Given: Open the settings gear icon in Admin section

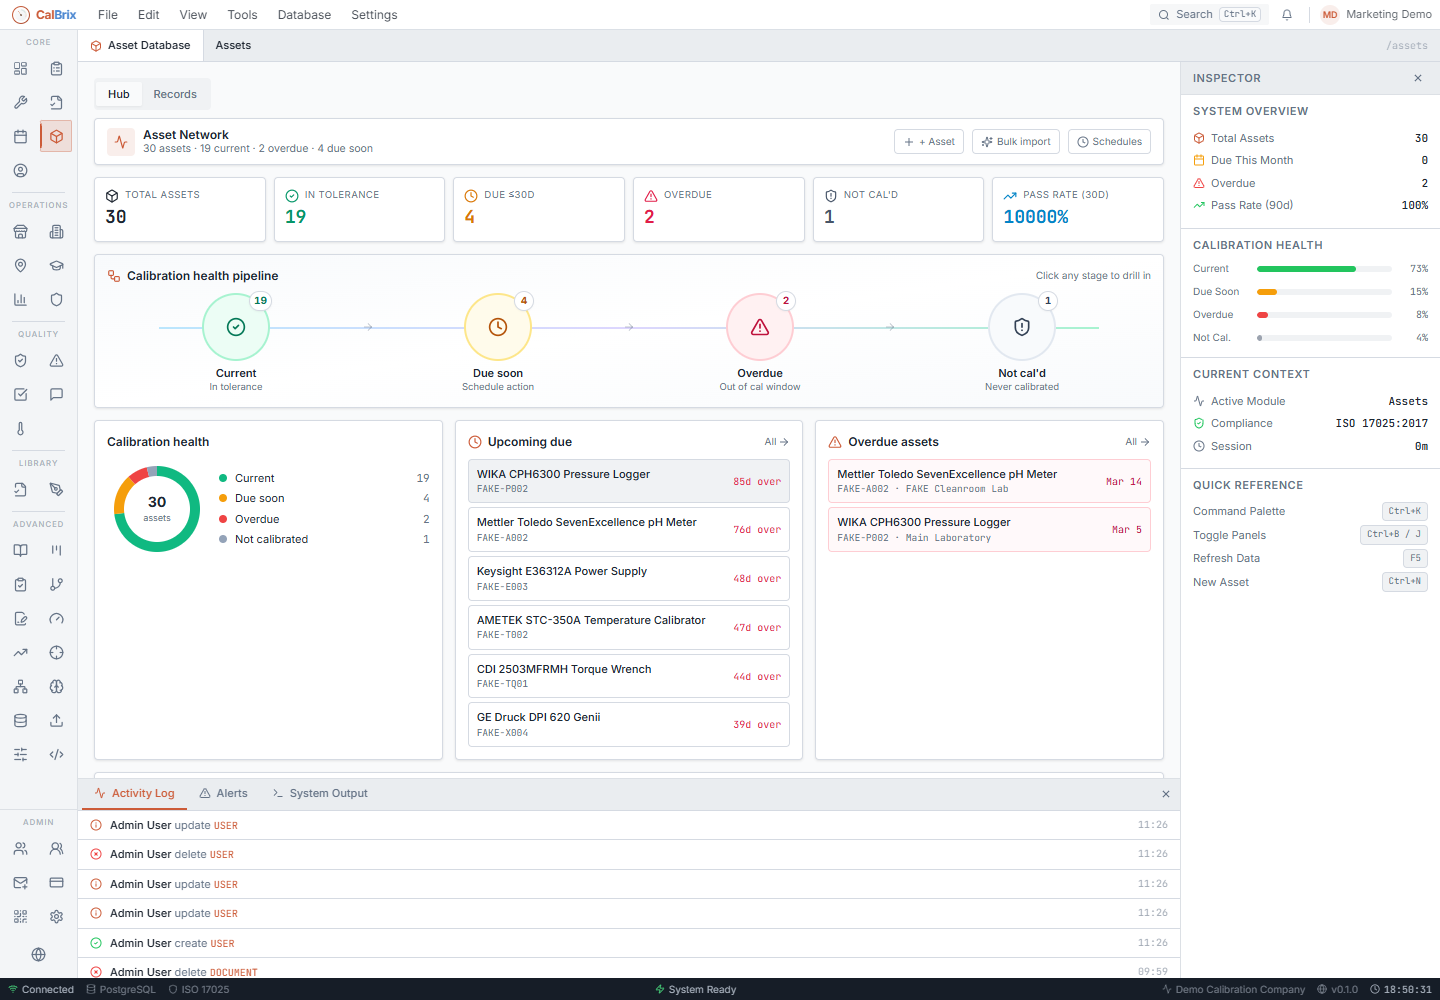Looking at the screenshot, I should click(x=56, y=917).
